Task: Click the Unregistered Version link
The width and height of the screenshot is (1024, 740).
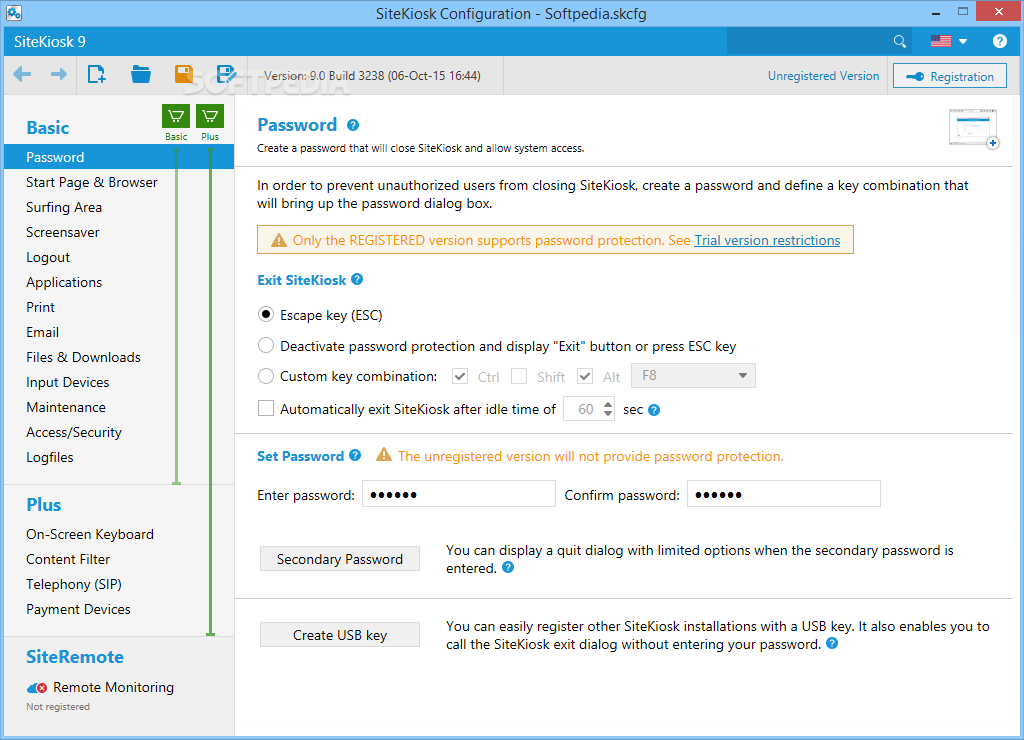Action: 823,76
